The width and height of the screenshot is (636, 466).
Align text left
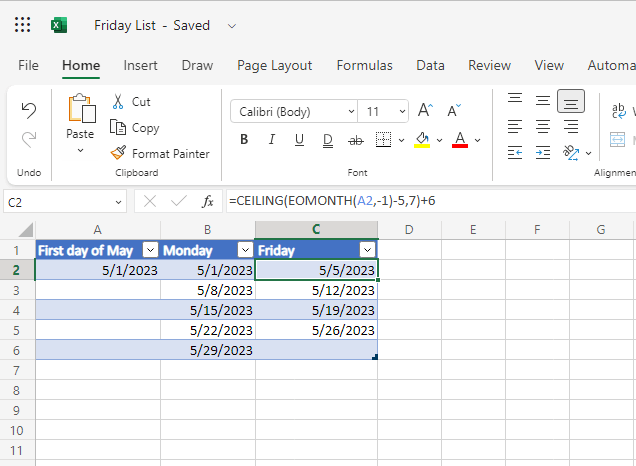[515, 127]
